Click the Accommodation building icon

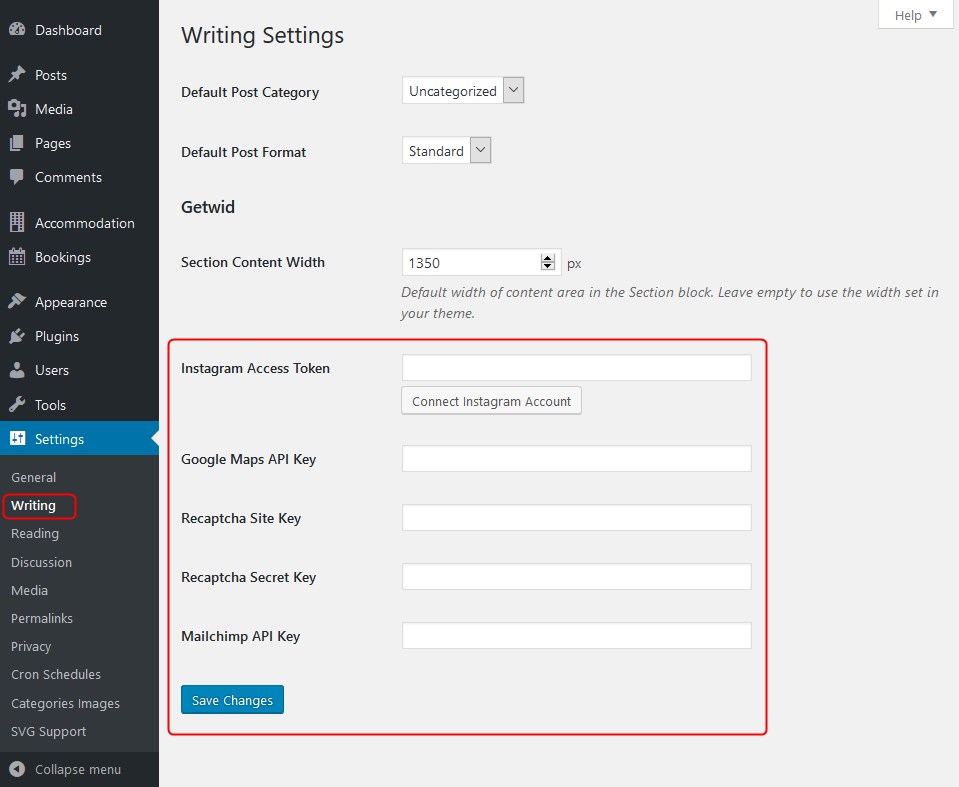point(17,223)
